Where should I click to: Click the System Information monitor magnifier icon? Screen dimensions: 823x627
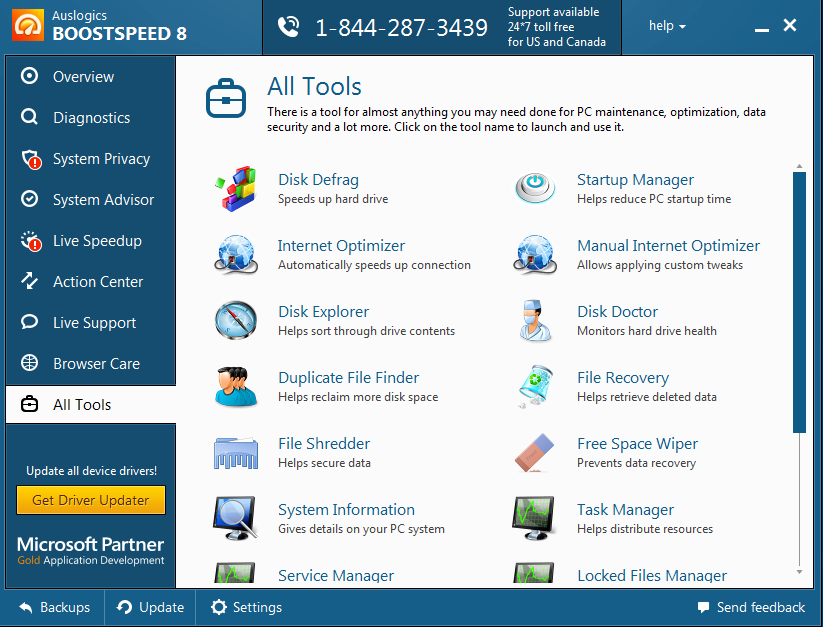point(236,518)
